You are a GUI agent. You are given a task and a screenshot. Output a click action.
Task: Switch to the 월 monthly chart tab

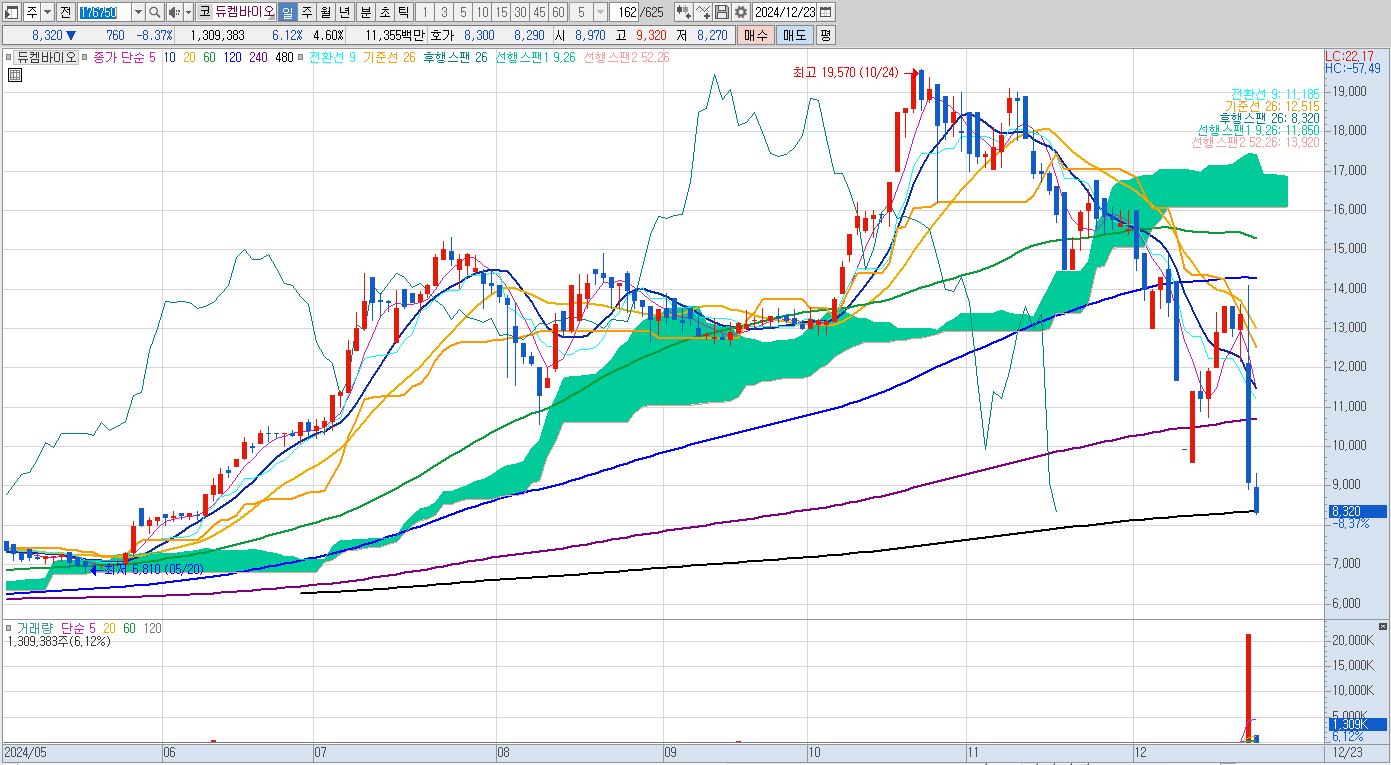coord(326,12)
